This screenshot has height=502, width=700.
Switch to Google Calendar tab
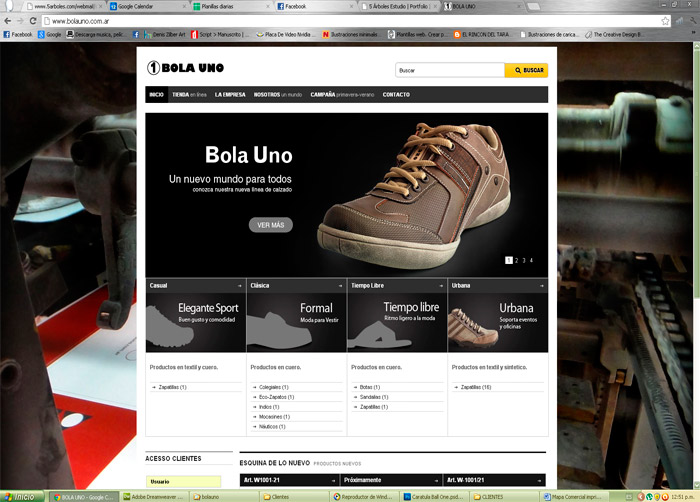145,7
